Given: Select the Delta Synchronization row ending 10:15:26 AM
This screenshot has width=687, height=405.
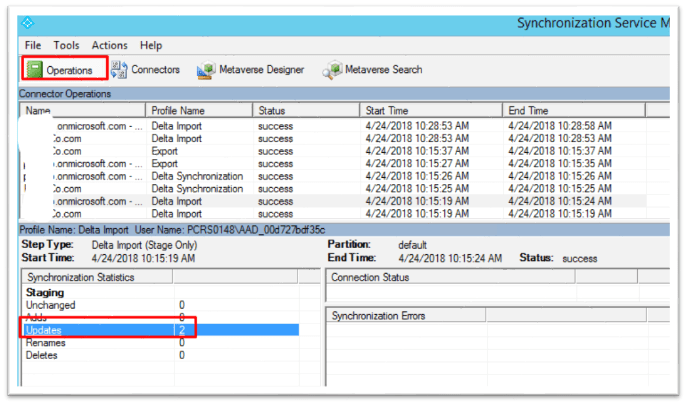Looking at the screenshot, I should point(200,175).
